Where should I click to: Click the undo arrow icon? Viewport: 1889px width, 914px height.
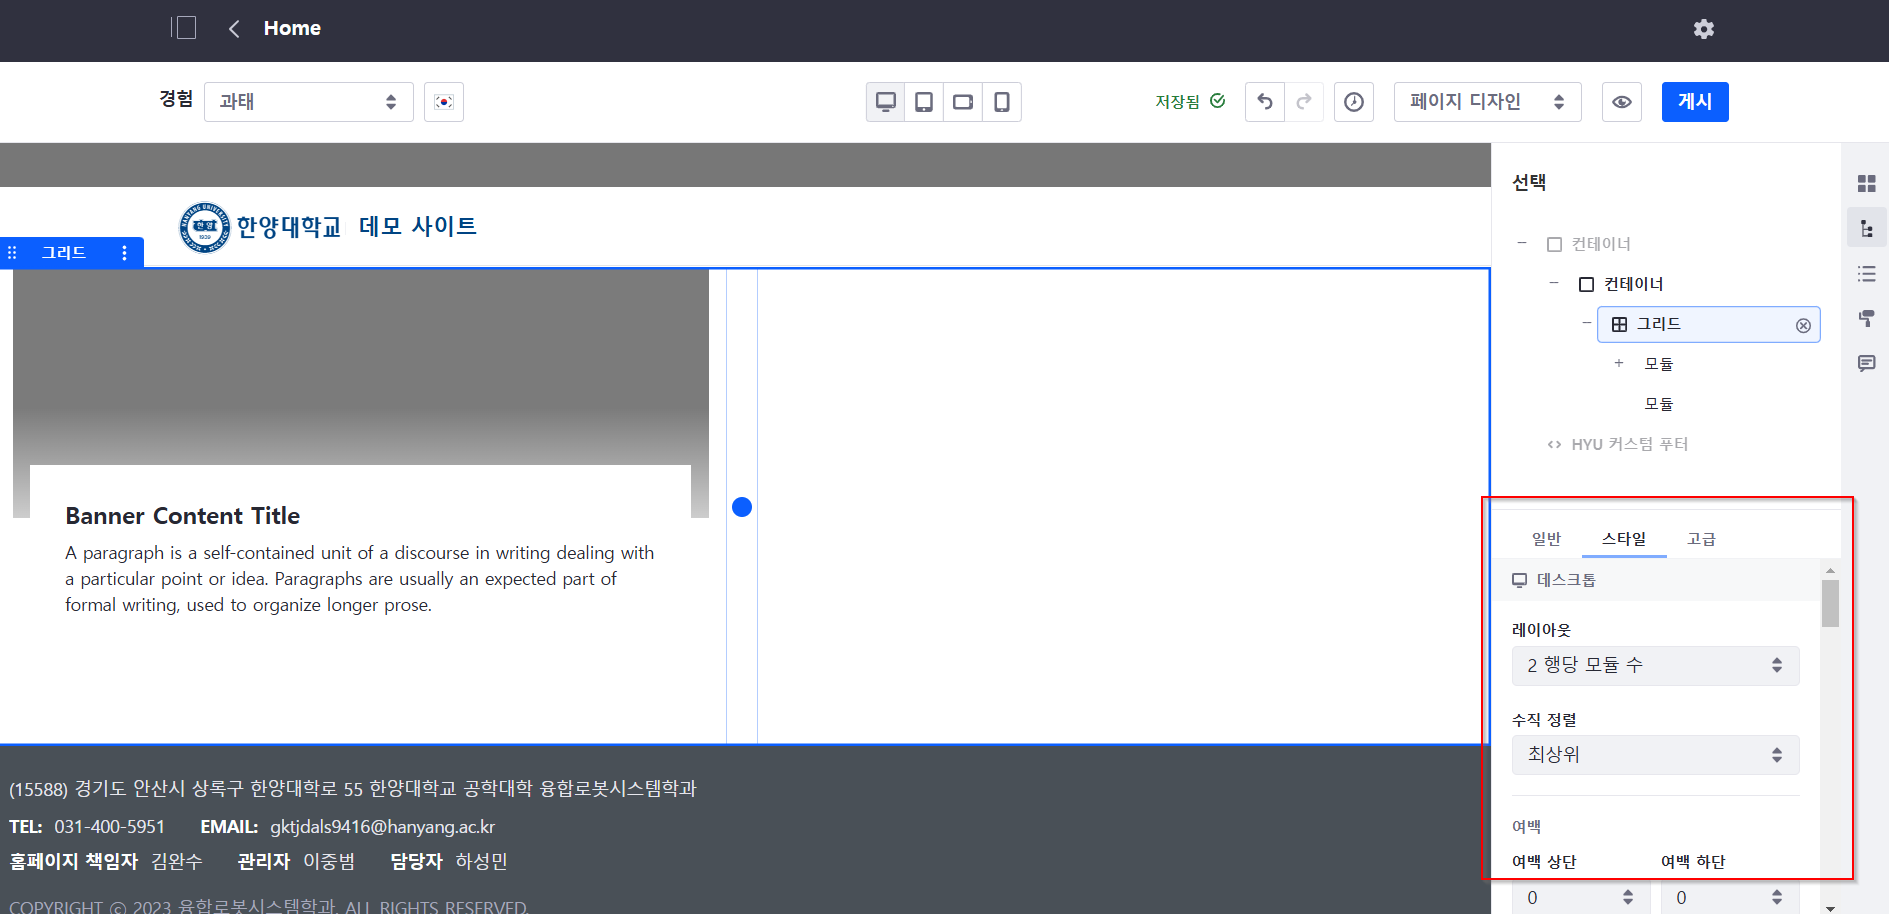(x=1265, y=102)
